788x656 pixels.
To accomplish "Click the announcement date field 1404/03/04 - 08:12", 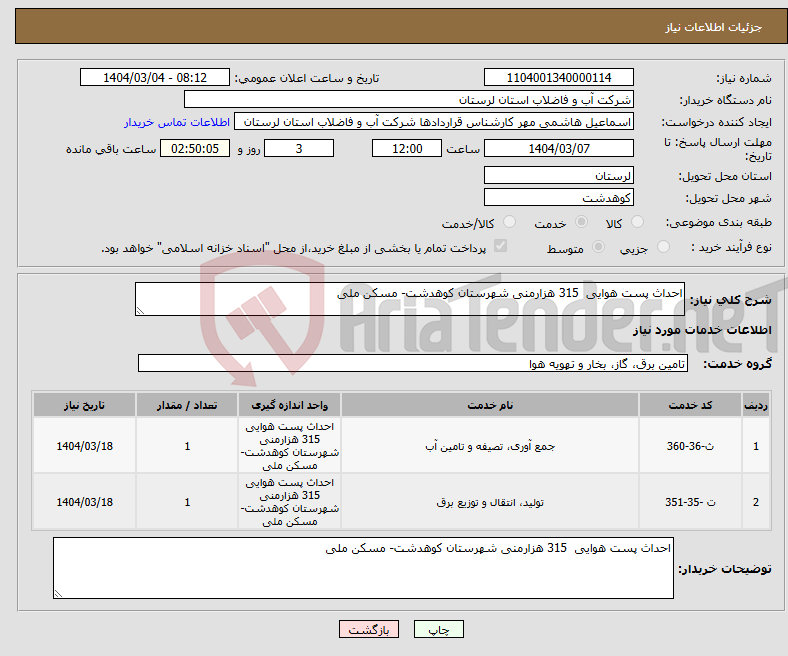I will point(155,77).
